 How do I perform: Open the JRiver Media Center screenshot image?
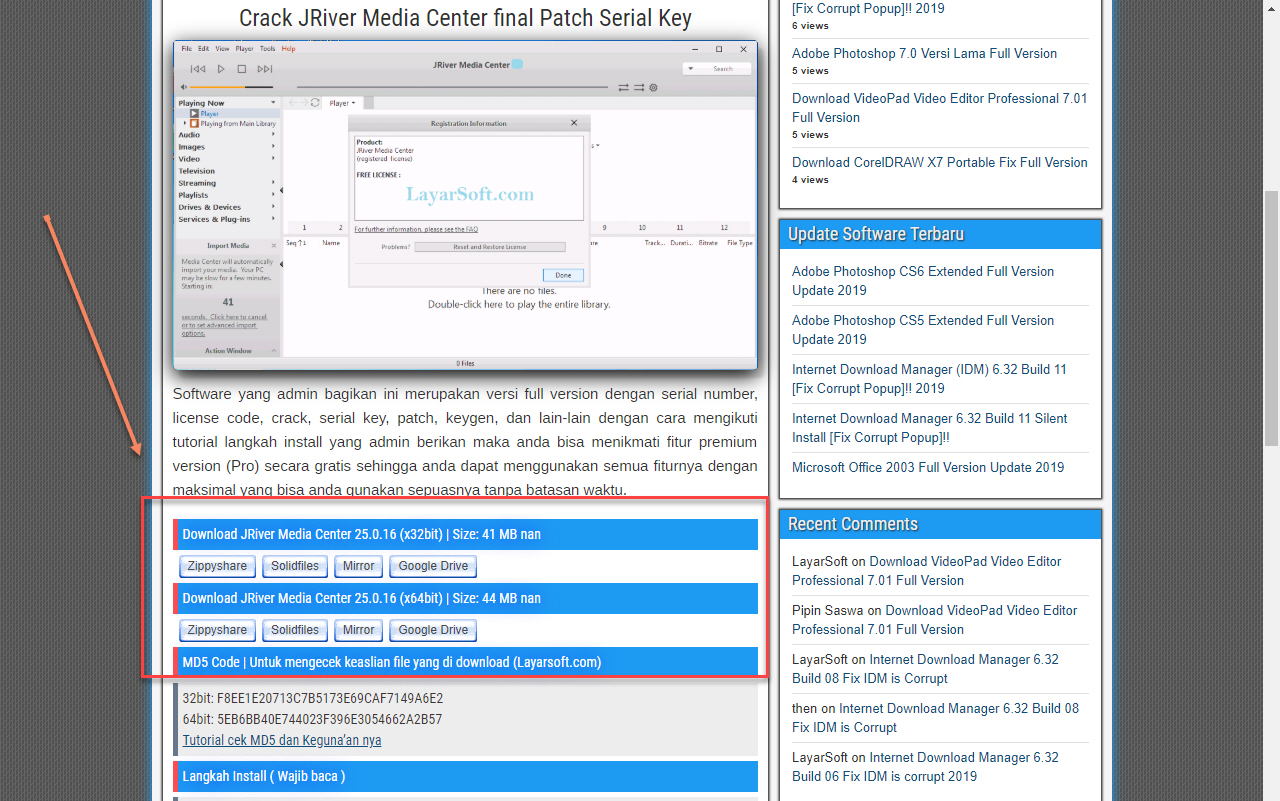tap(465, 205)
